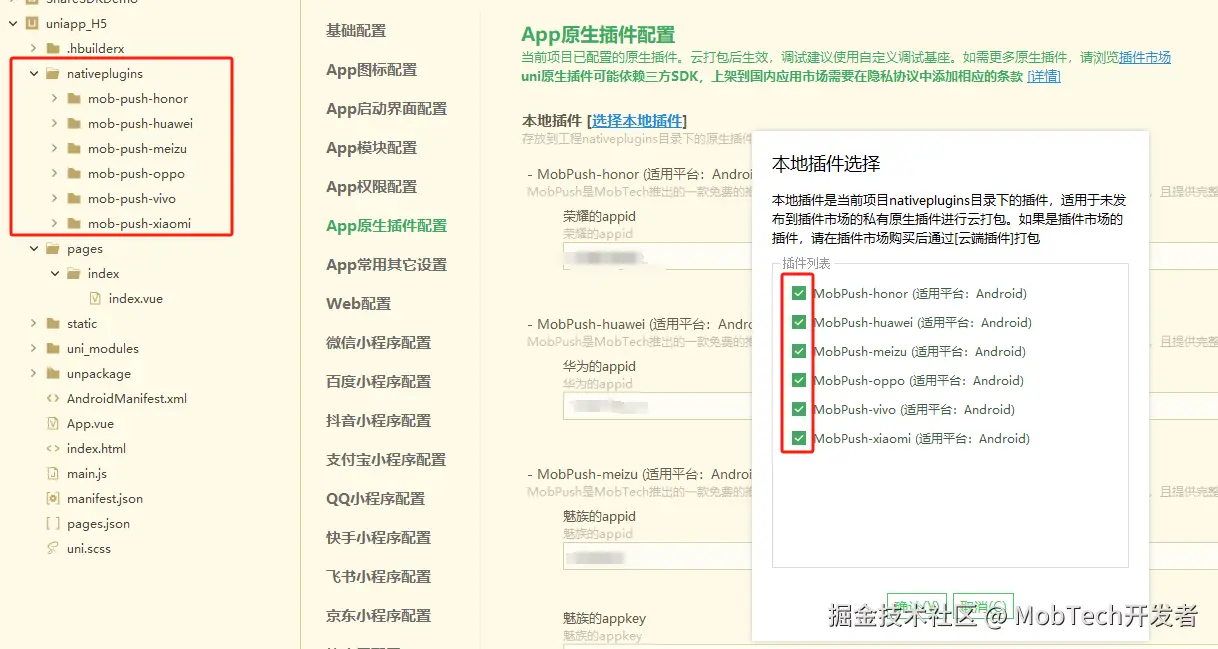Open the Web配置 tab
This screenshot has width=1218, height=649.
click(359, 304)
